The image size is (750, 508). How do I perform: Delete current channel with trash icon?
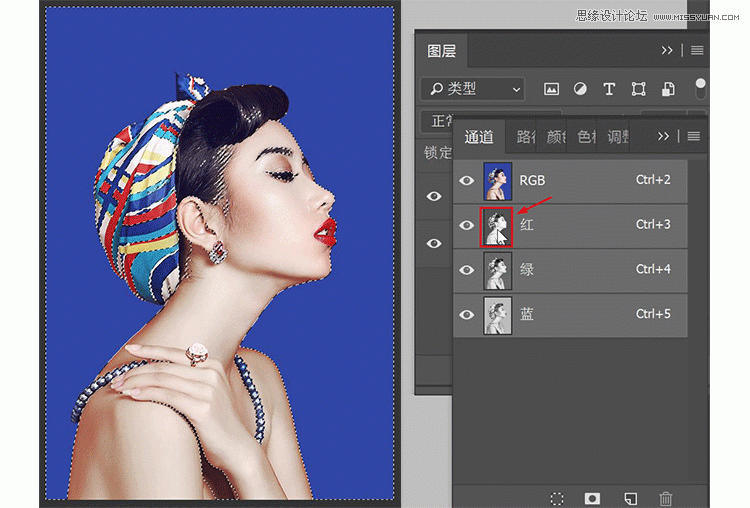click(665, 498)
